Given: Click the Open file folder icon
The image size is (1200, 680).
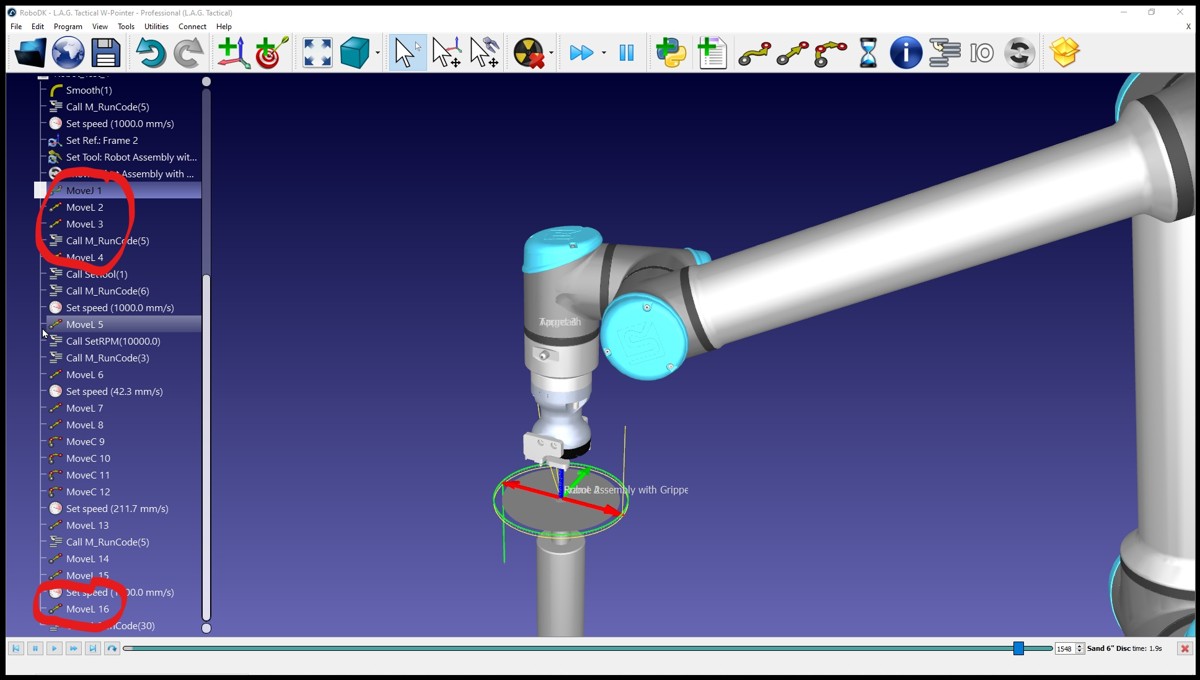Looking at the screenshot, I should (30, 53).
